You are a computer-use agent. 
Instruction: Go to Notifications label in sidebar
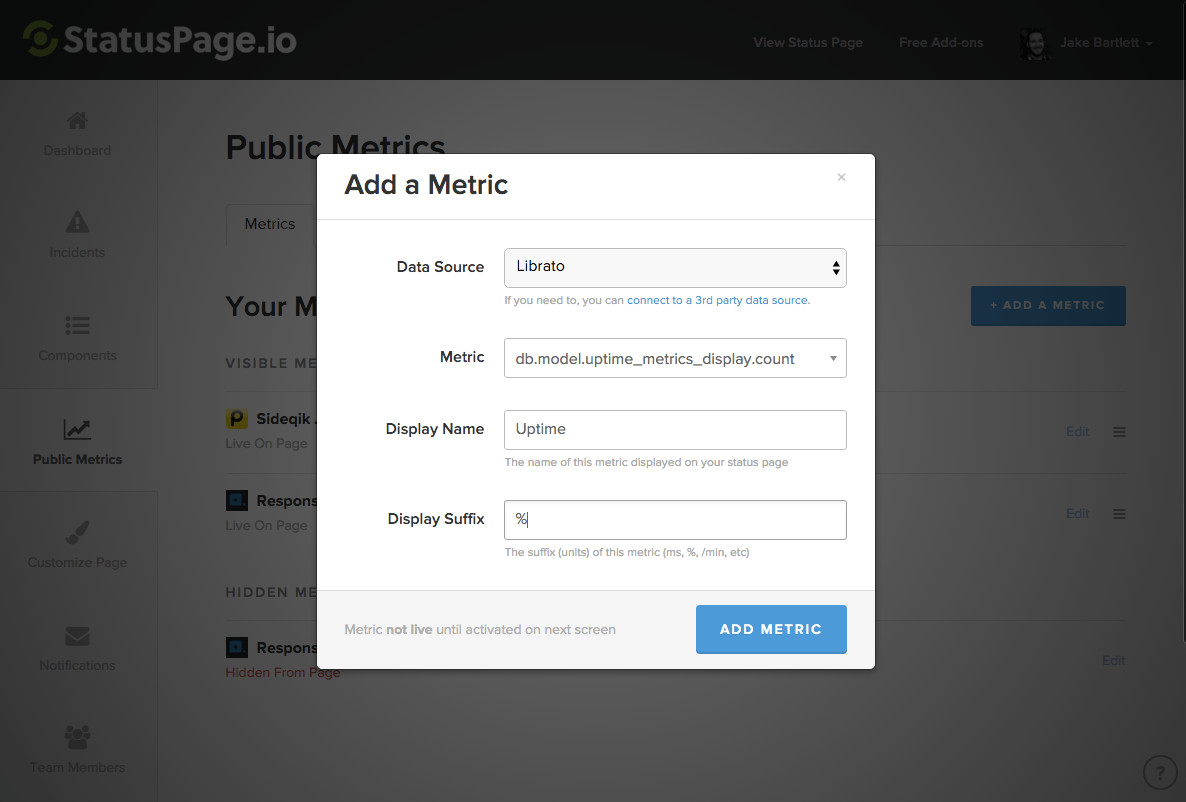(x=77, y=665)
